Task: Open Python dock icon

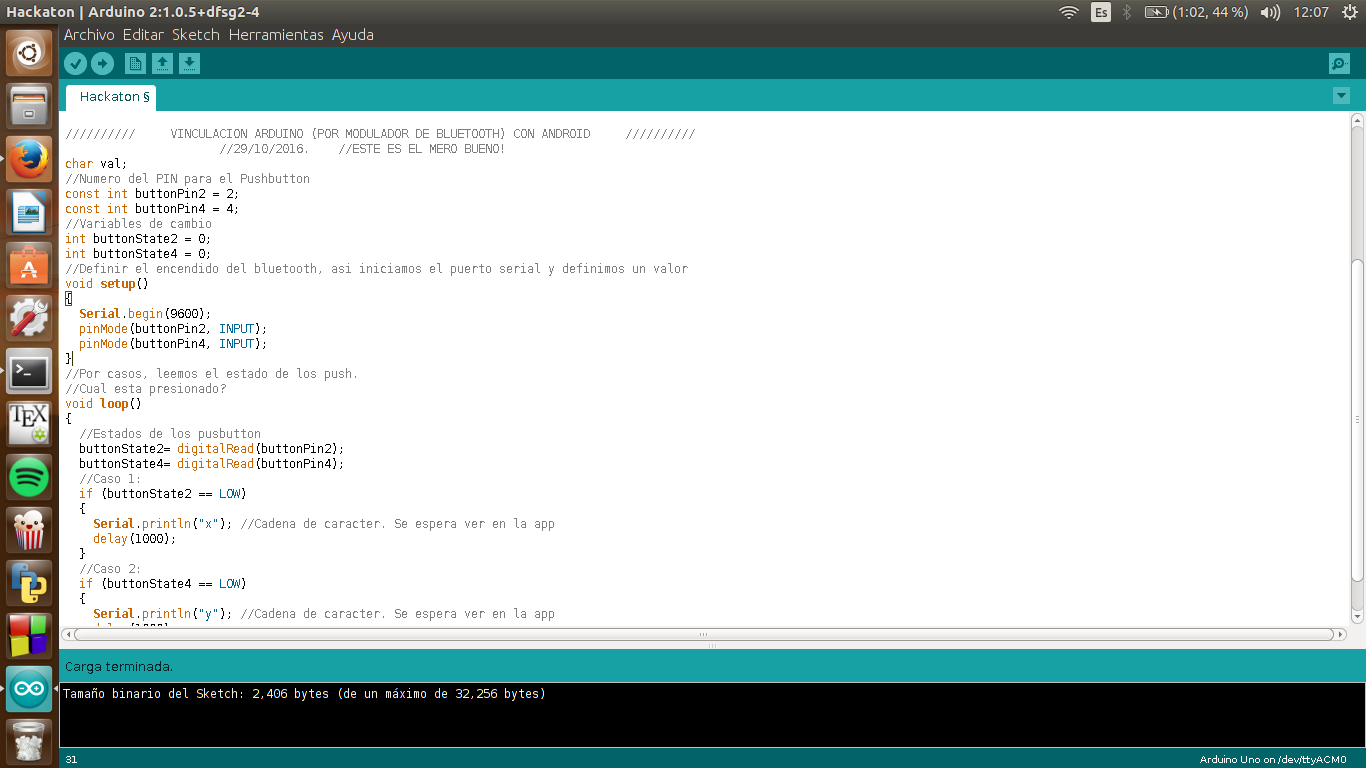Action: (29, 583)
